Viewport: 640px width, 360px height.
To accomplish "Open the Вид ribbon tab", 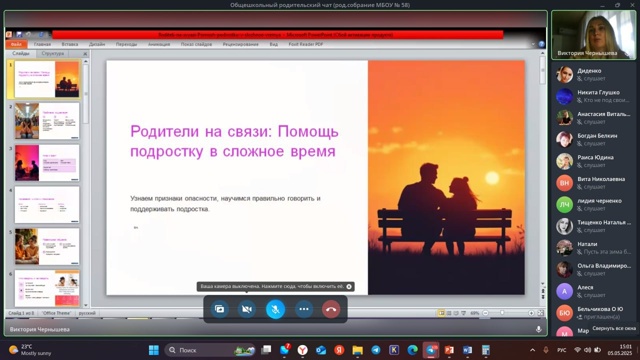I will click(x=273, y=44).
